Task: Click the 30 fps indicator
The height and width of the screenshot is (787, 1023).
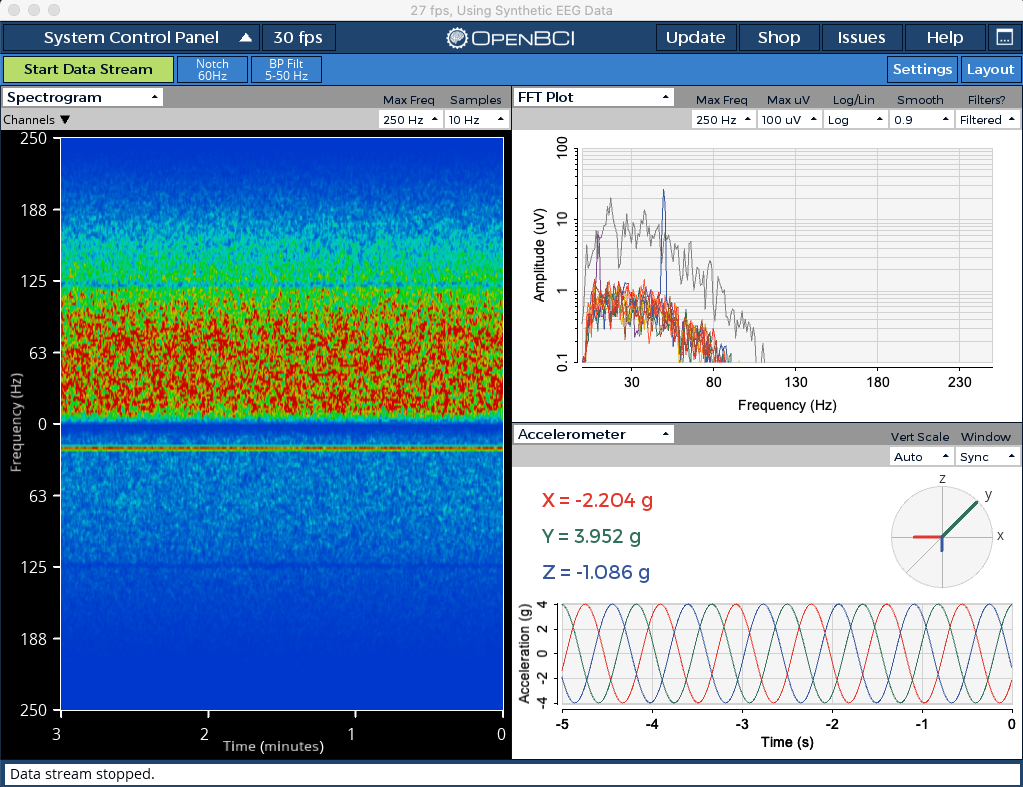Action: point(298,36)
